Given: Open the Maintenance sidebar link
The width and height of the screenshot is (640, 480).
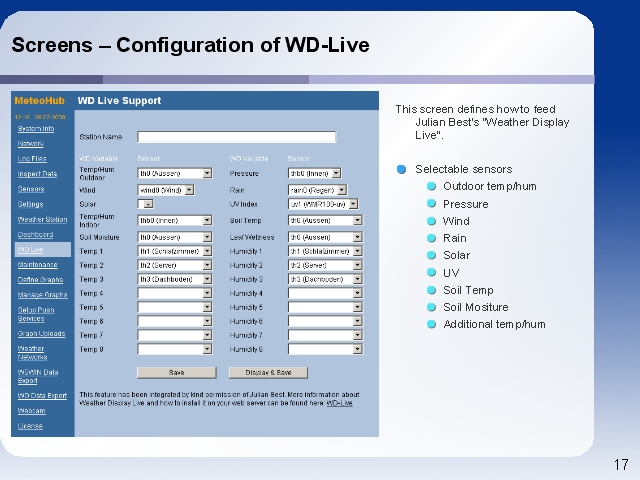Looking at the screenshot, I should (x=37, y=264).
